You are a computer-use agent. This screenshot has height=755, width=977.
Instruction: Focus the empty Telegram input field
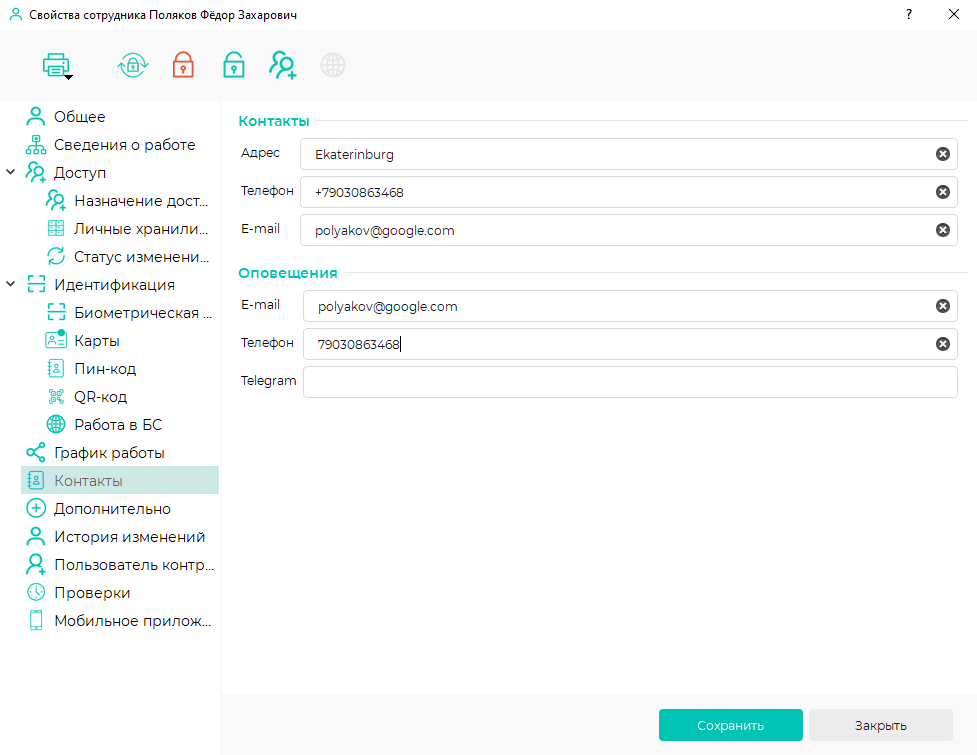click(630, 382)
